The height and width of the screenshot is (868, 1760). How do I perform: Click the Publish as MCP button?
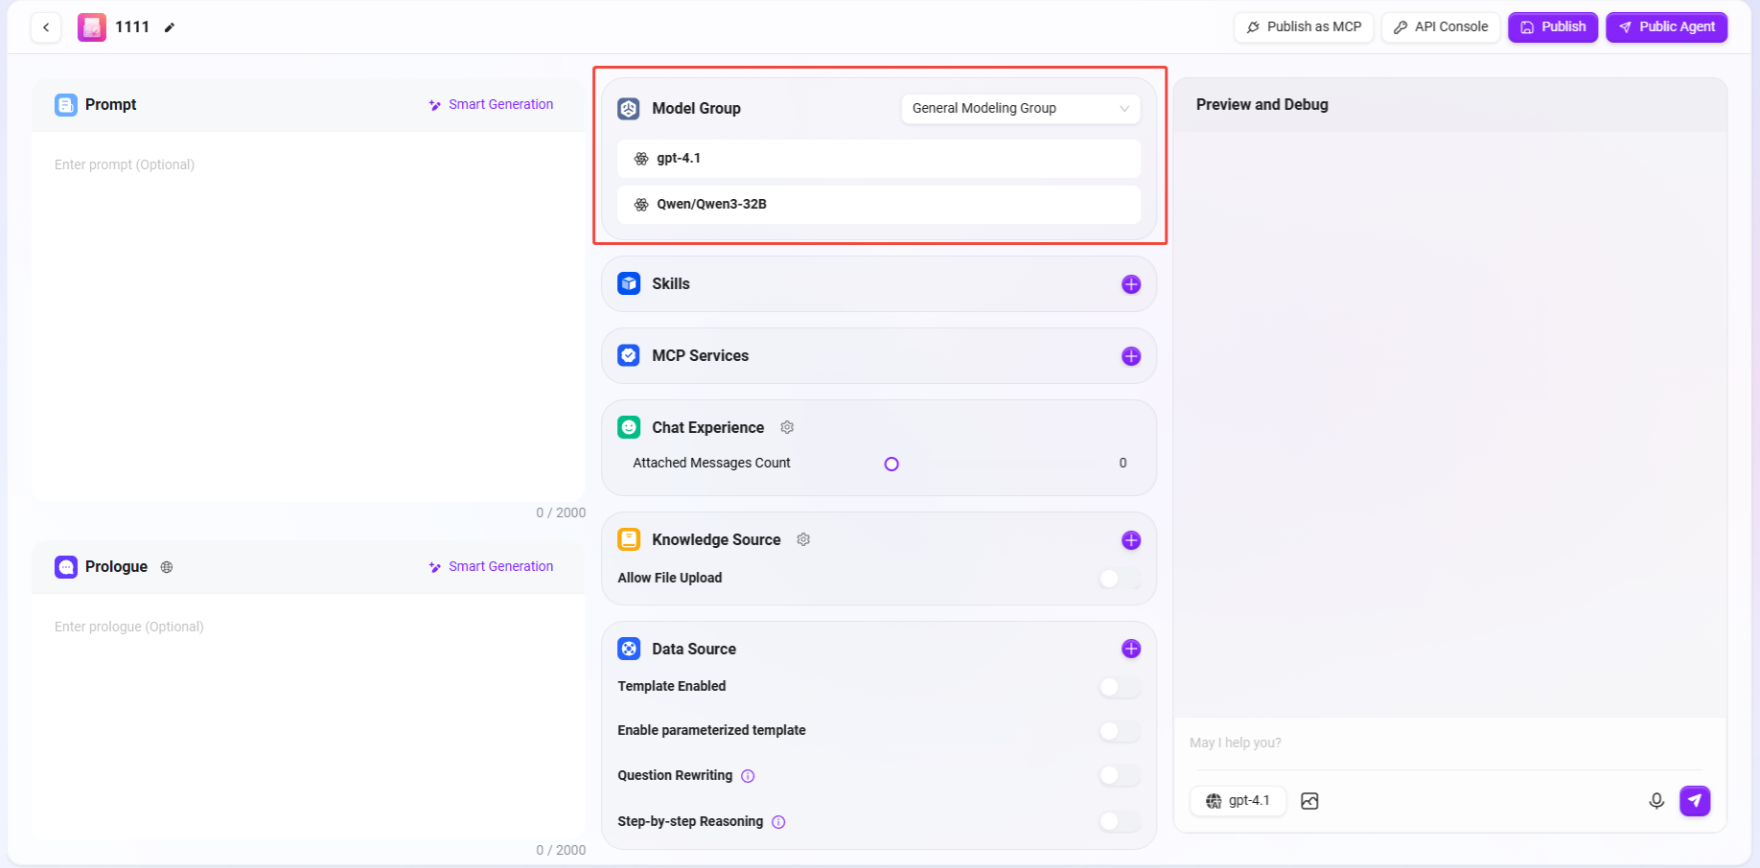[1303, 27]
